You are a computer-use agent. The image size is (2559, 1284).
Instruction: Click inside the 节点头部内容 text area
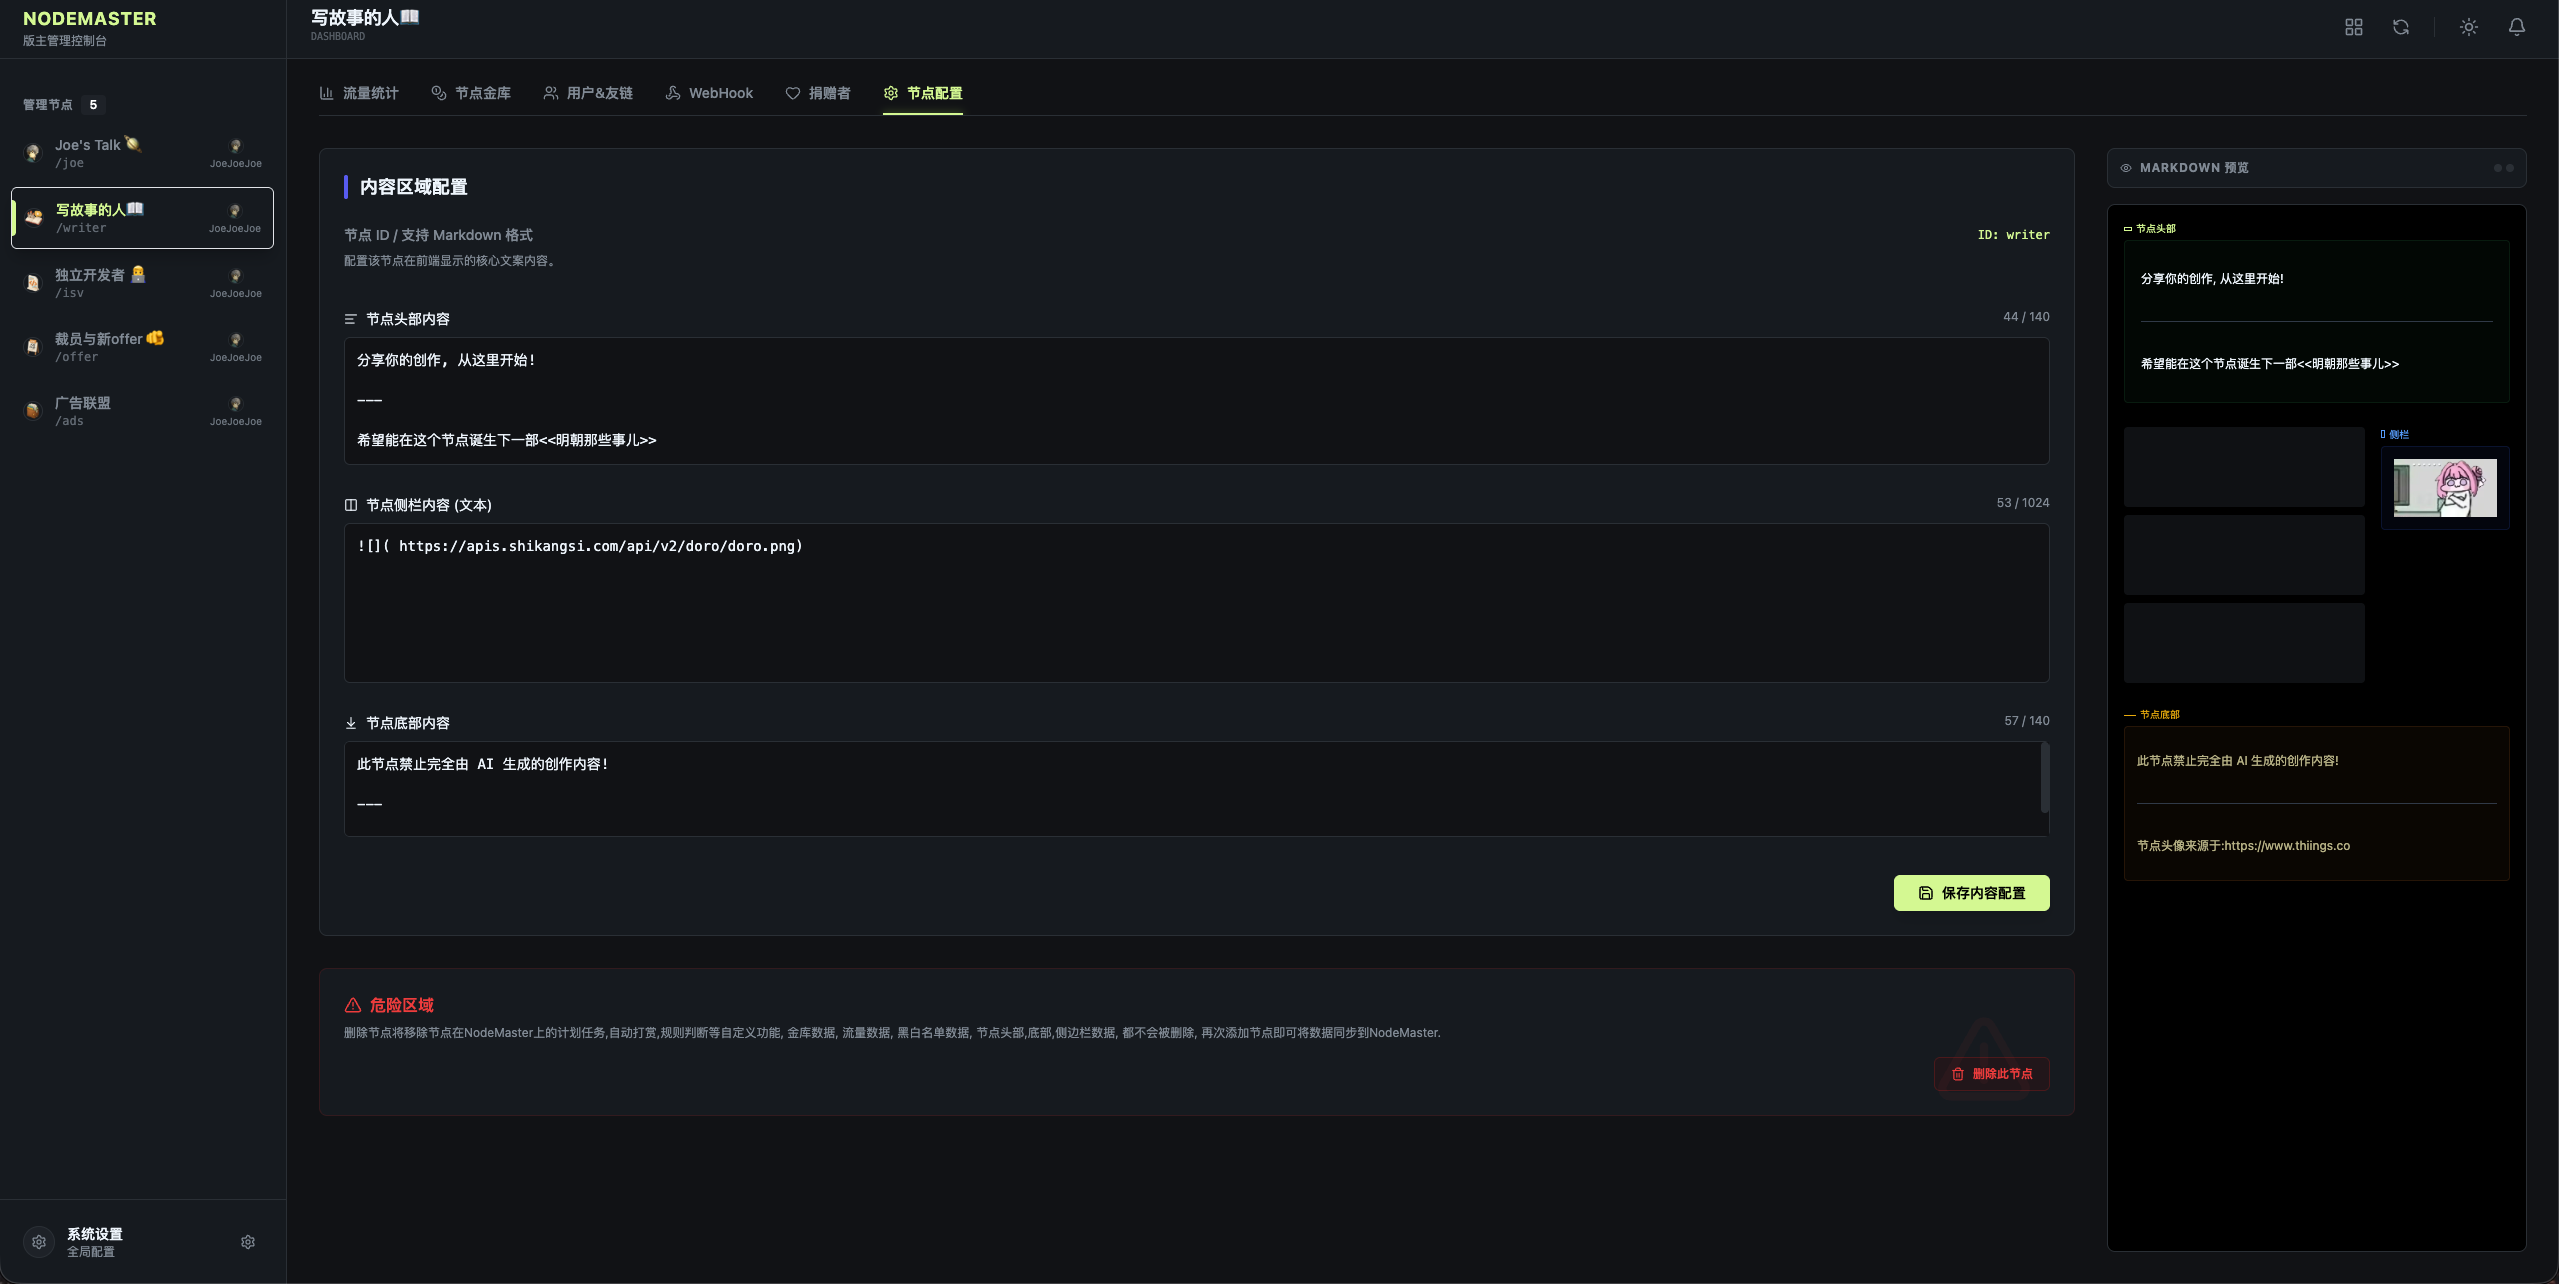pos(1196,401)
